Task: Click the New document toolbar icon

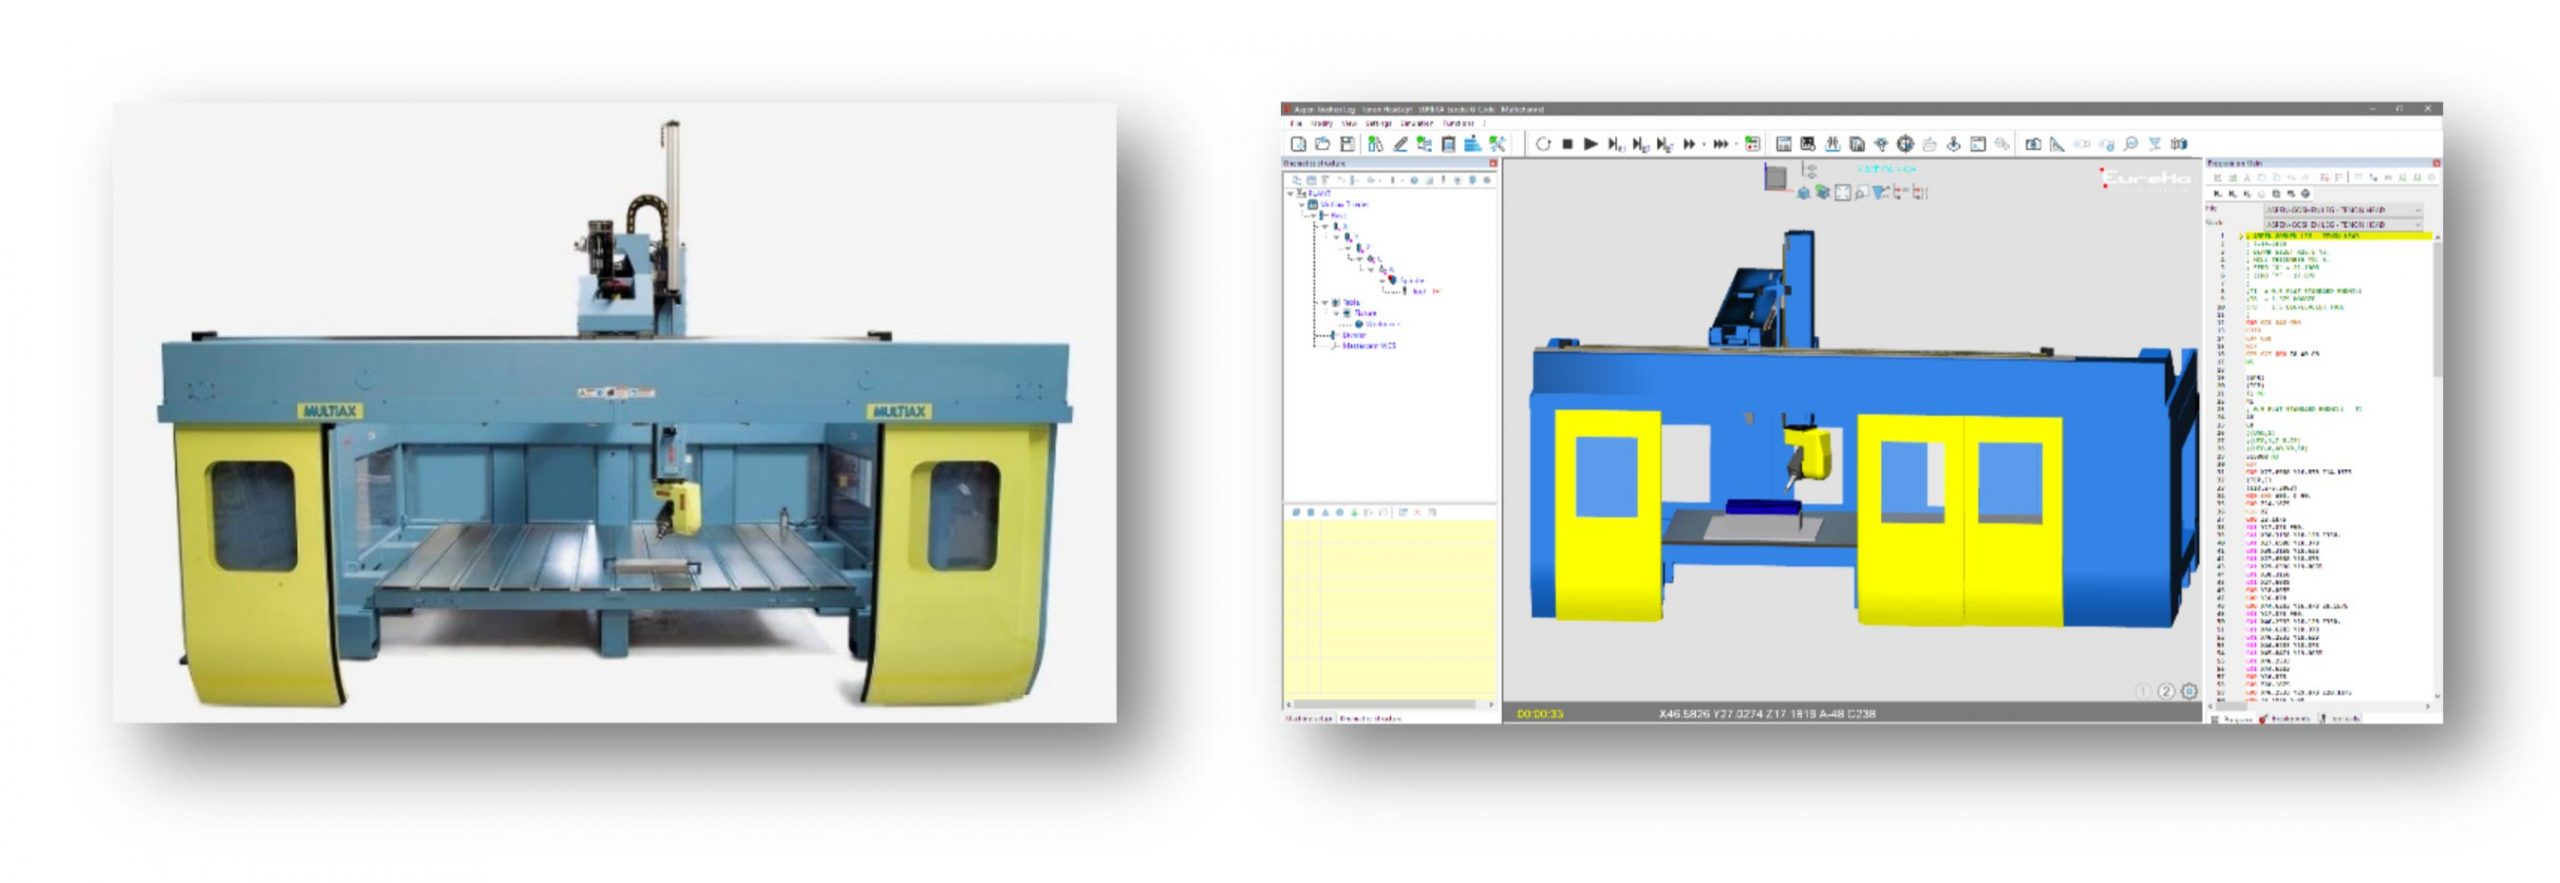Action: coord(1298,144)
